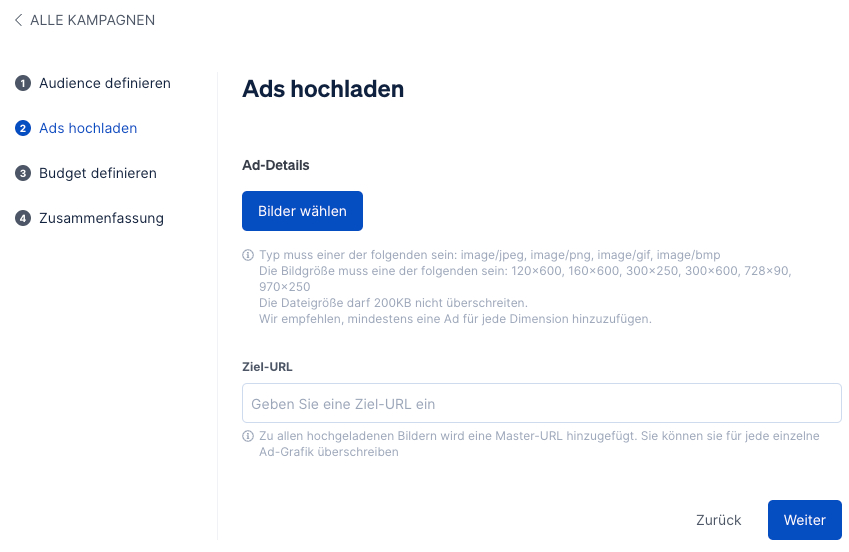Viewport: 849px width, 552px height.
Task: Click the Ad-Details section label
Action: point(276,165)
